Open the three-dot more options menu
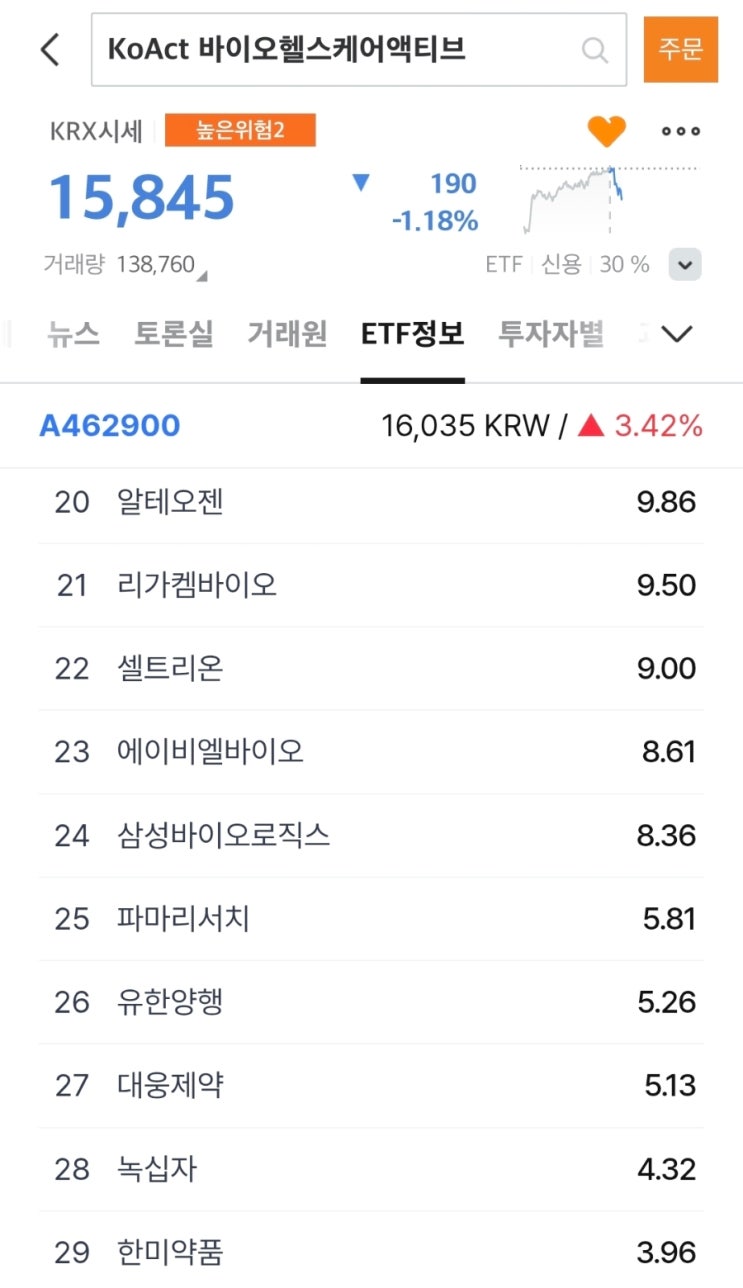 click(x=681, y=131)
